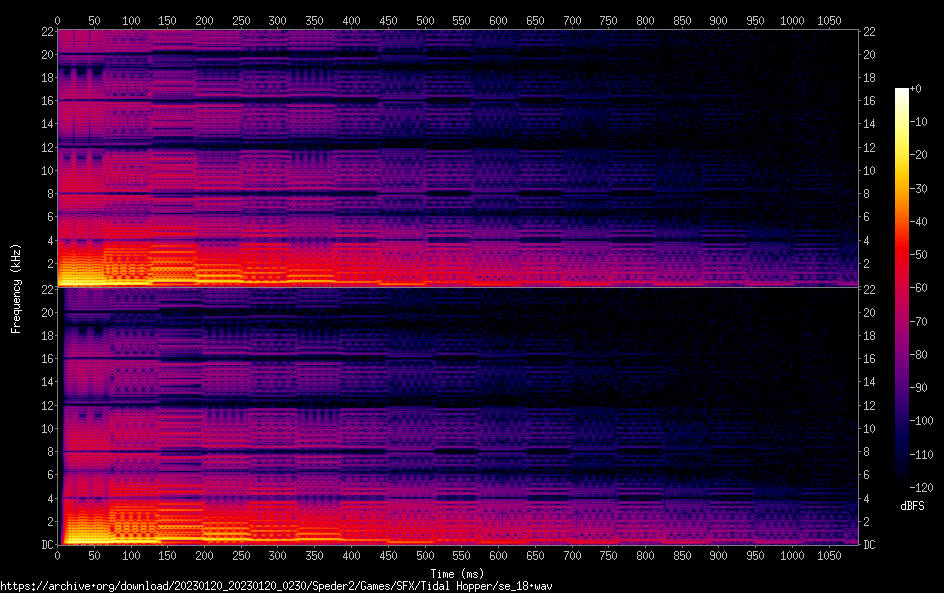The image size is (944, 593).
Task: Click the 1050 ms marker on bottom time axis
Action: (829, 556)
